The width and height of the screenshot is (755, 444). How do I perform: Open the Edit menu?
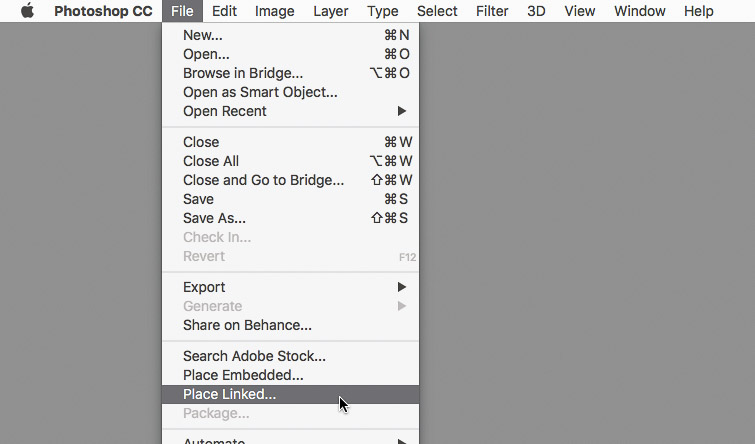(224, 11)
